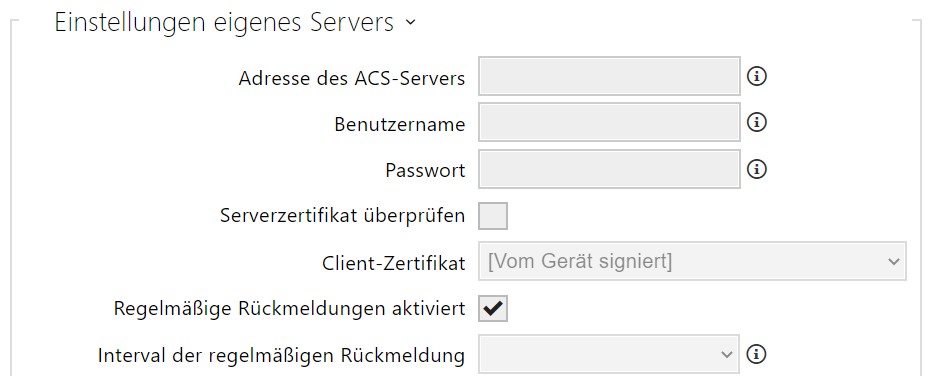
Task: Uncheck Regelmäßige Rückmeldungen aktiviert
Action: click(x=493, y=308)
